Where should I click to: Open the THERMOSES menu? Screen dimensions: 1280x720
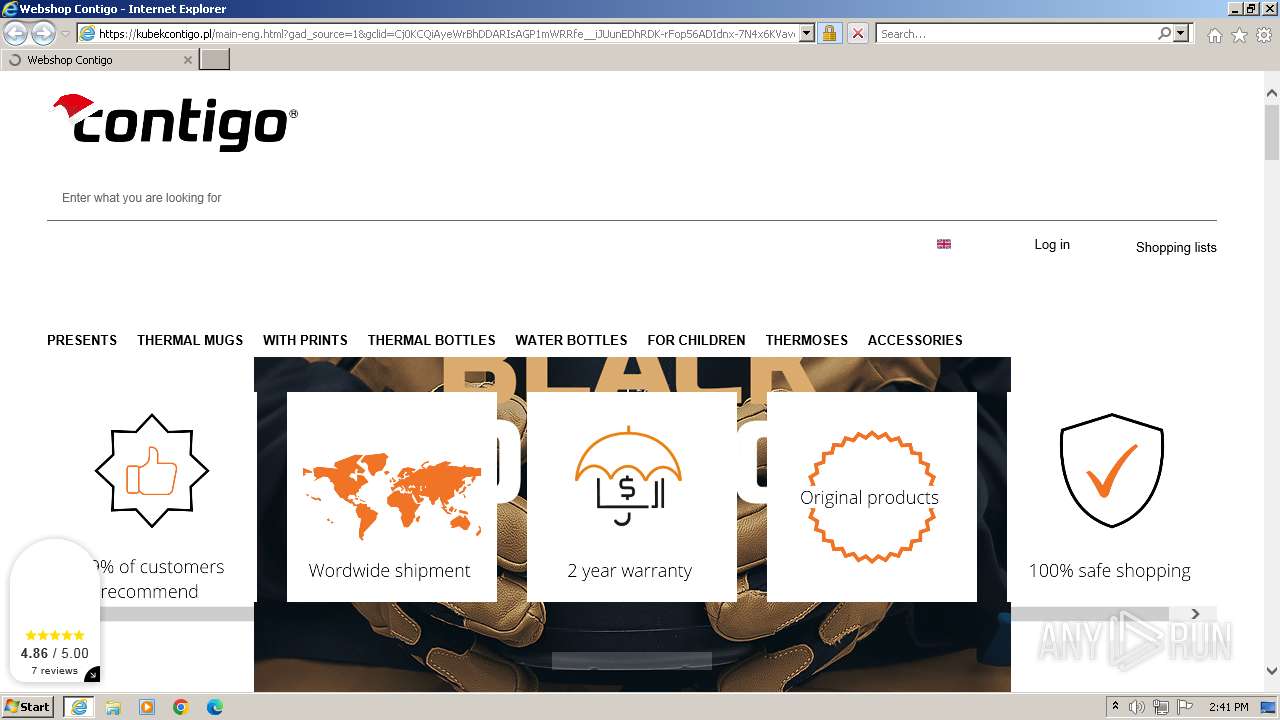pyautogui.click(x=806, y=340)
